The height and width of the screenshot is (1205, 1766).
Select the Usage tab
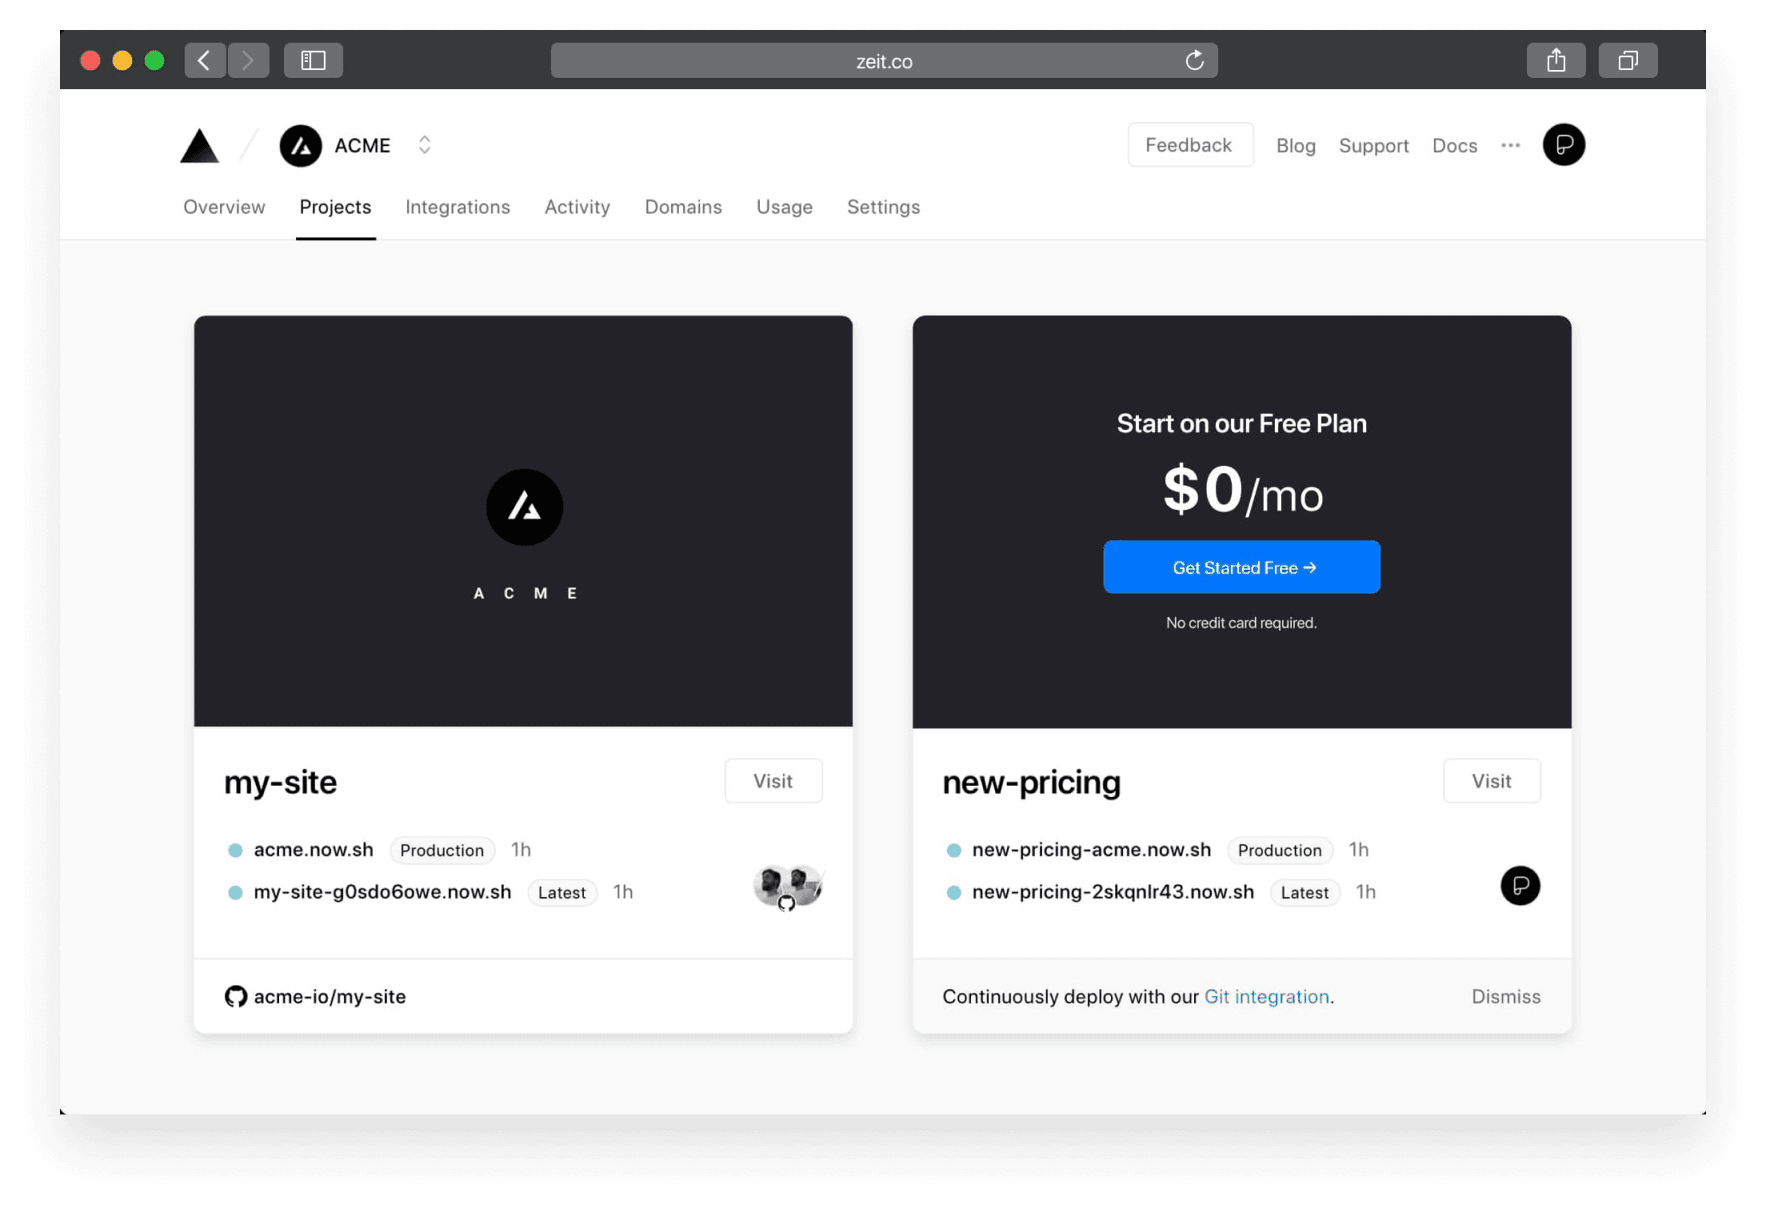coord(784,207)
